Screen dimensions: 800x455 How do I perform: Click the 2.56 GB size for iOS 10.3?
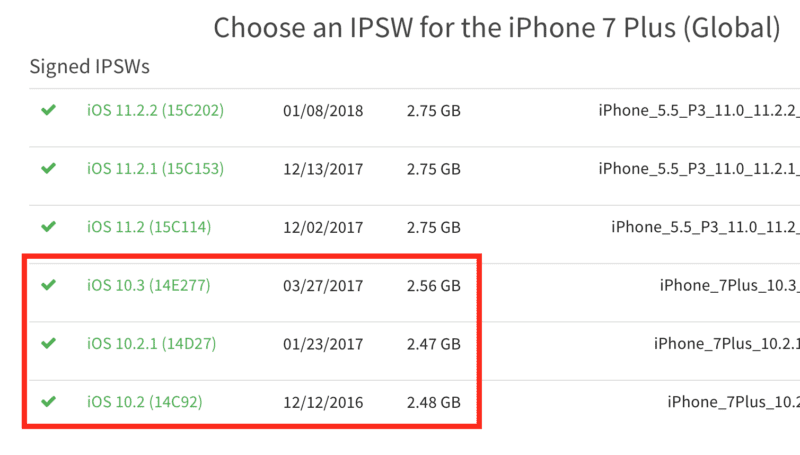tap(434, 286)
